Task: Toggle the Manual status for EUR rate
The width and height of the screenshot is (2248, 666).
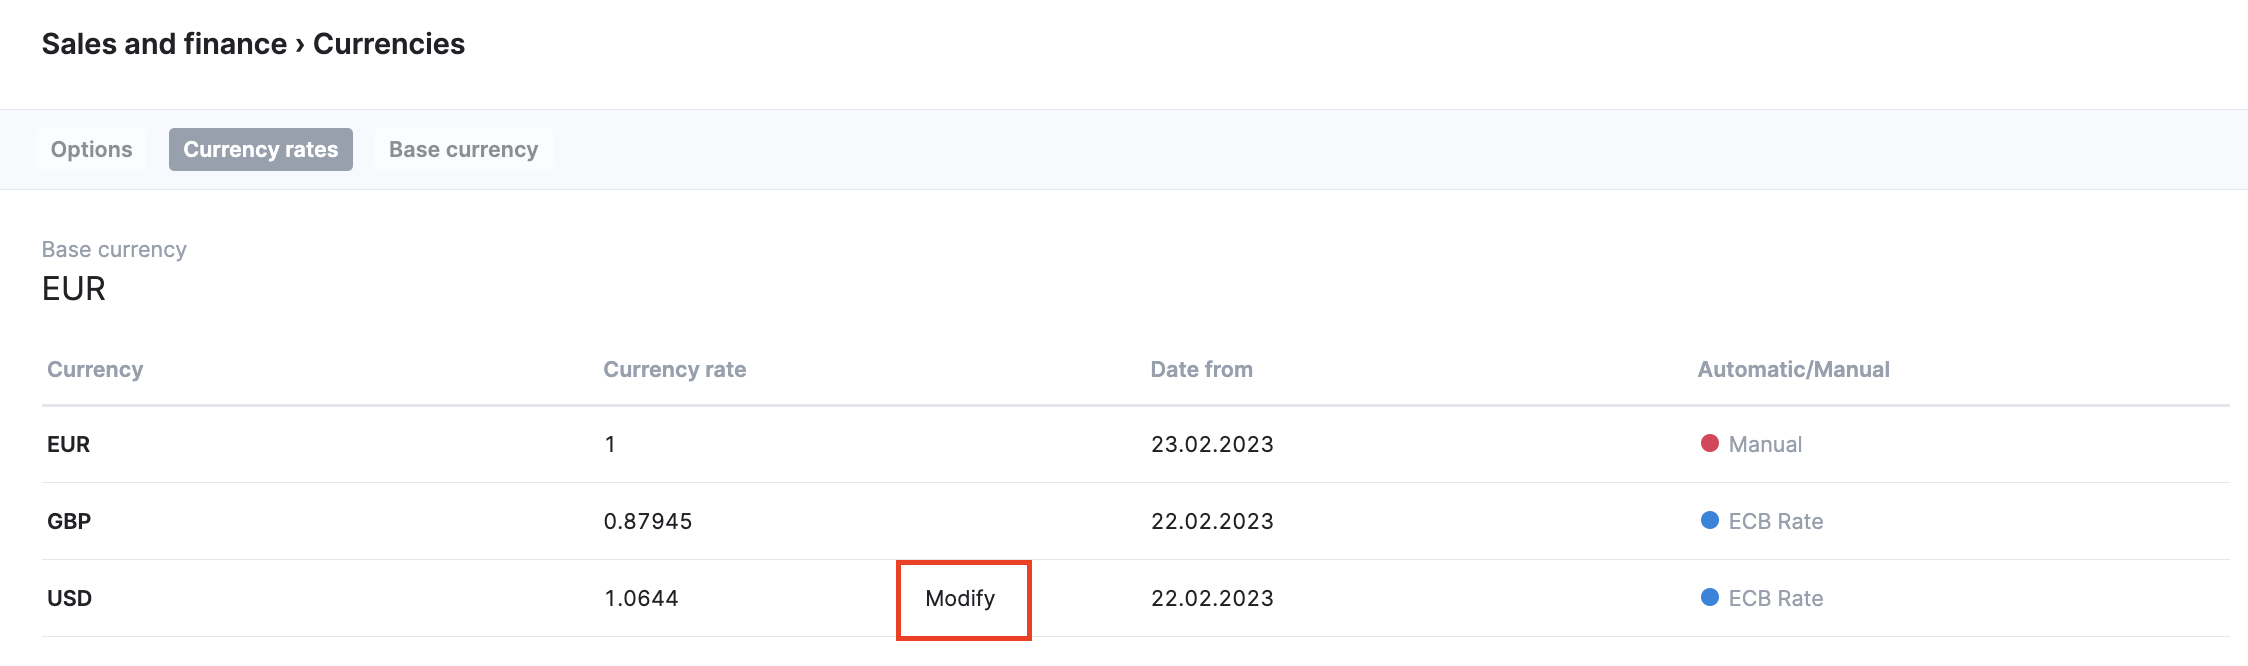Action: tap(1765, 444)
